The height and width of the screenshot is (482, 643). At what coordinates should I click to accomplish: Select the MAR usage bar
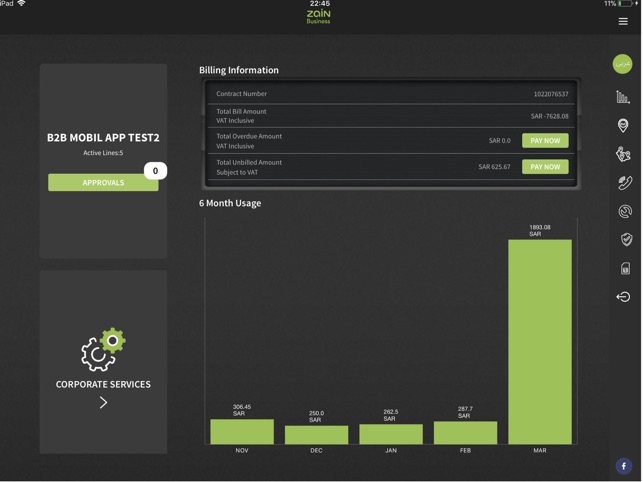(x=540, y=342)
